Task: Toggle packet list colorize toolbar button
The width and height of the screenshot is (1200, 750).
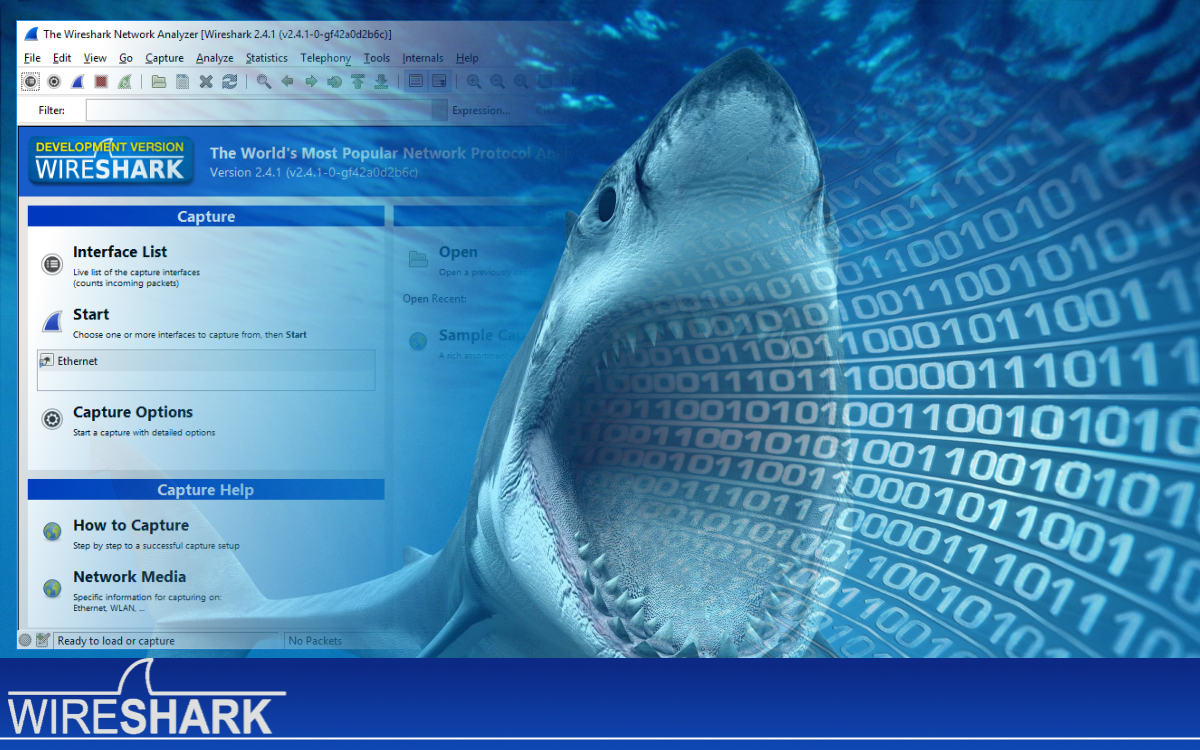Action: 416,82
